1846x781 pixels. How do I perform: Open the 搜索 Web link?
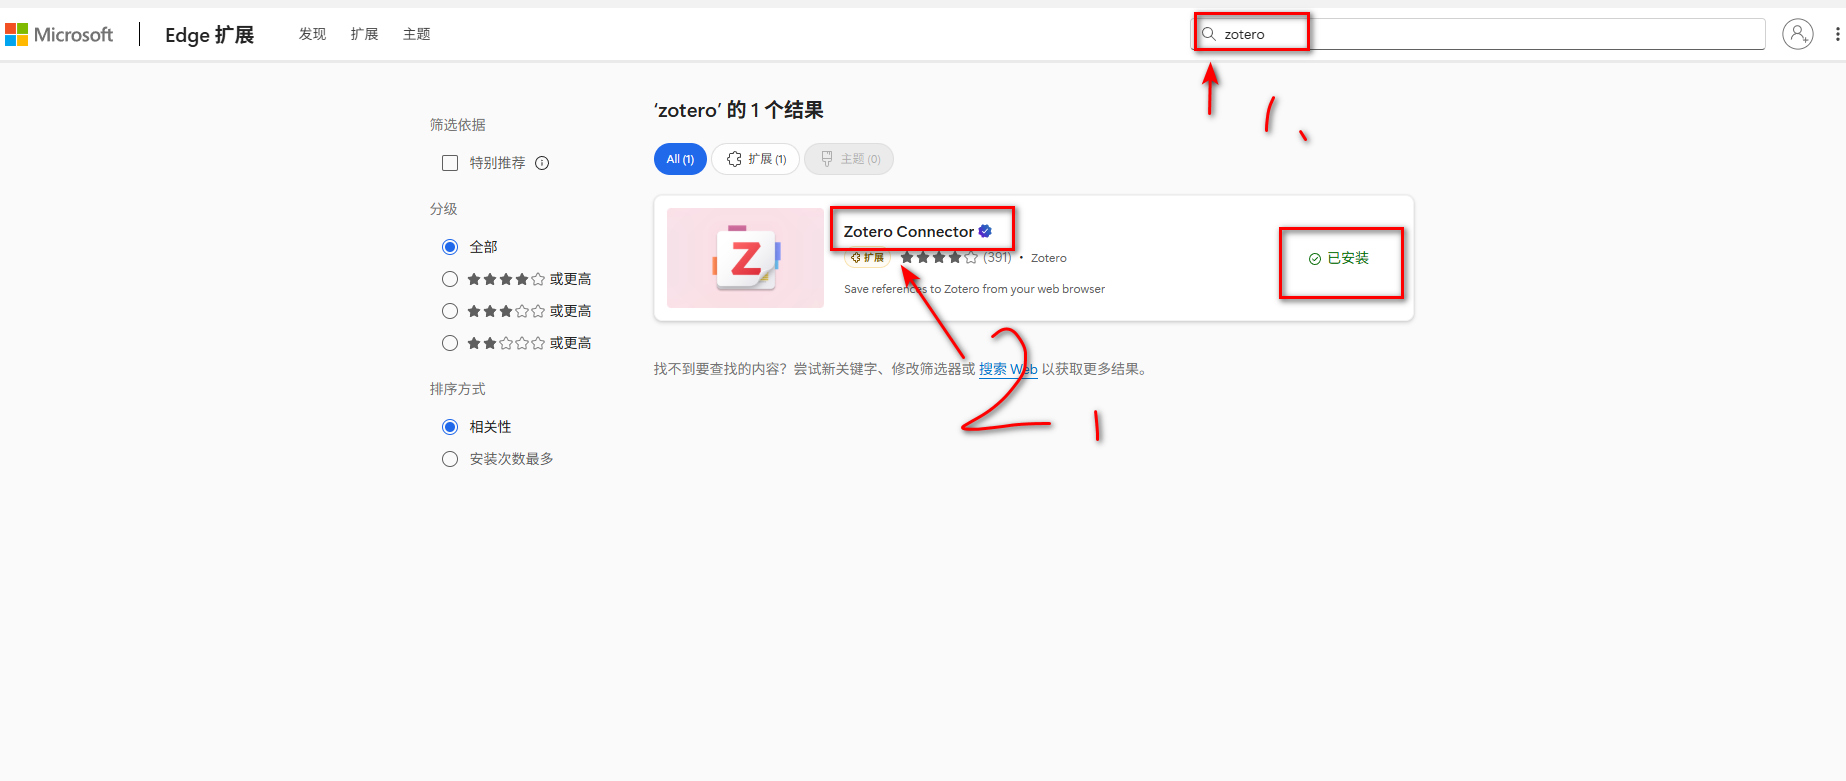click(x=1008, y=369)
